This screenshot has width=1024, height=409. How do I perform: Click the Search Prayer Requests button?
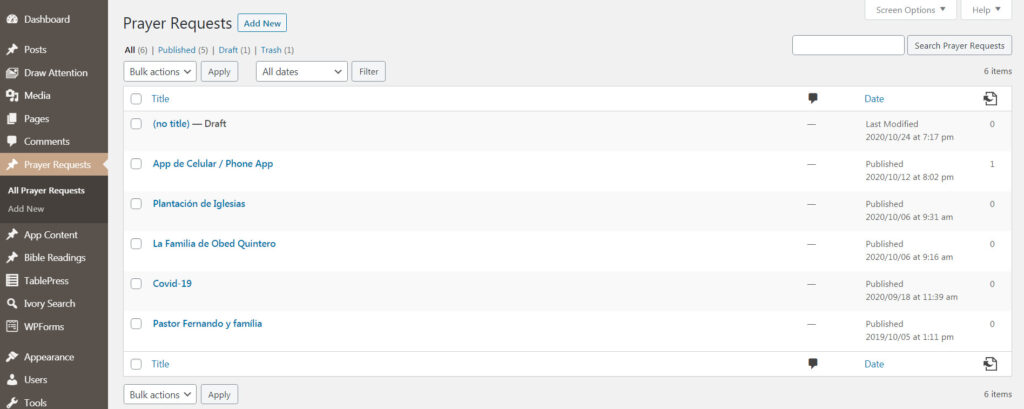click(x=959, y=46)
